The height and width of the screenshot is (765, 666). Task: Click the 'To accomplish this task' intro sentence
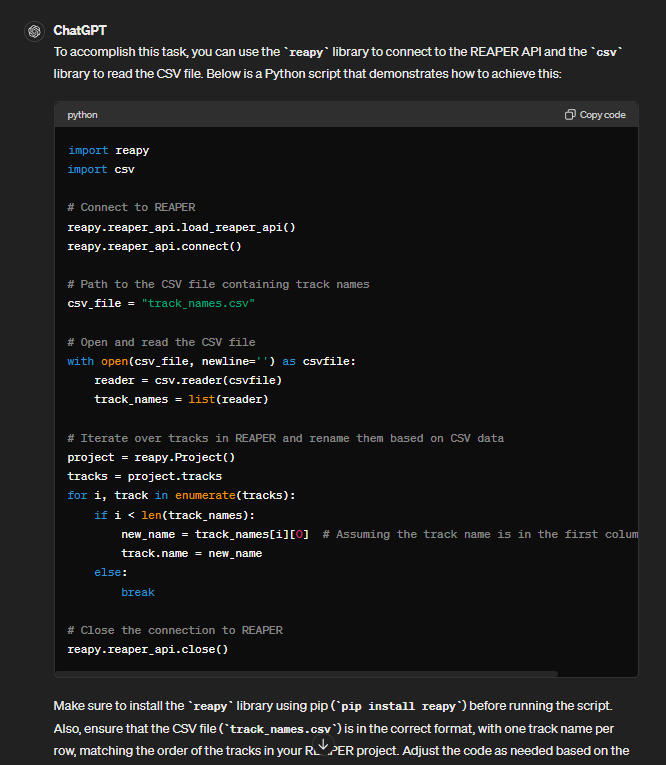[337, 63]
